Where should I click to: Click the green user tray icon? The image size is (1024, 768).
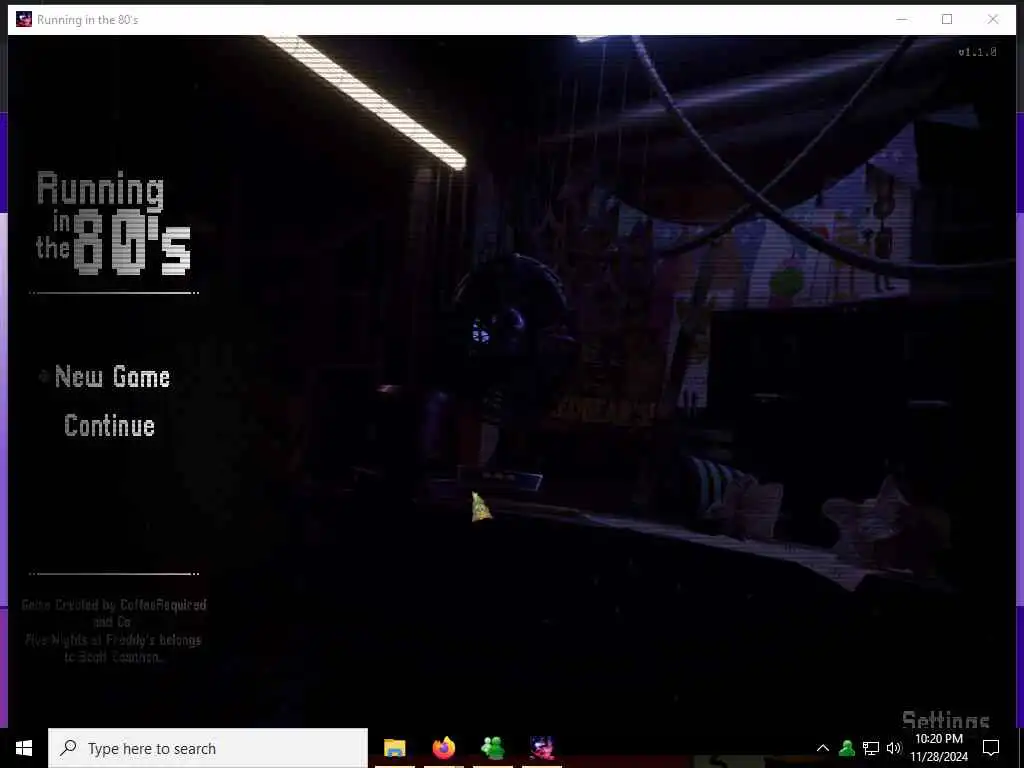[847, 748]
